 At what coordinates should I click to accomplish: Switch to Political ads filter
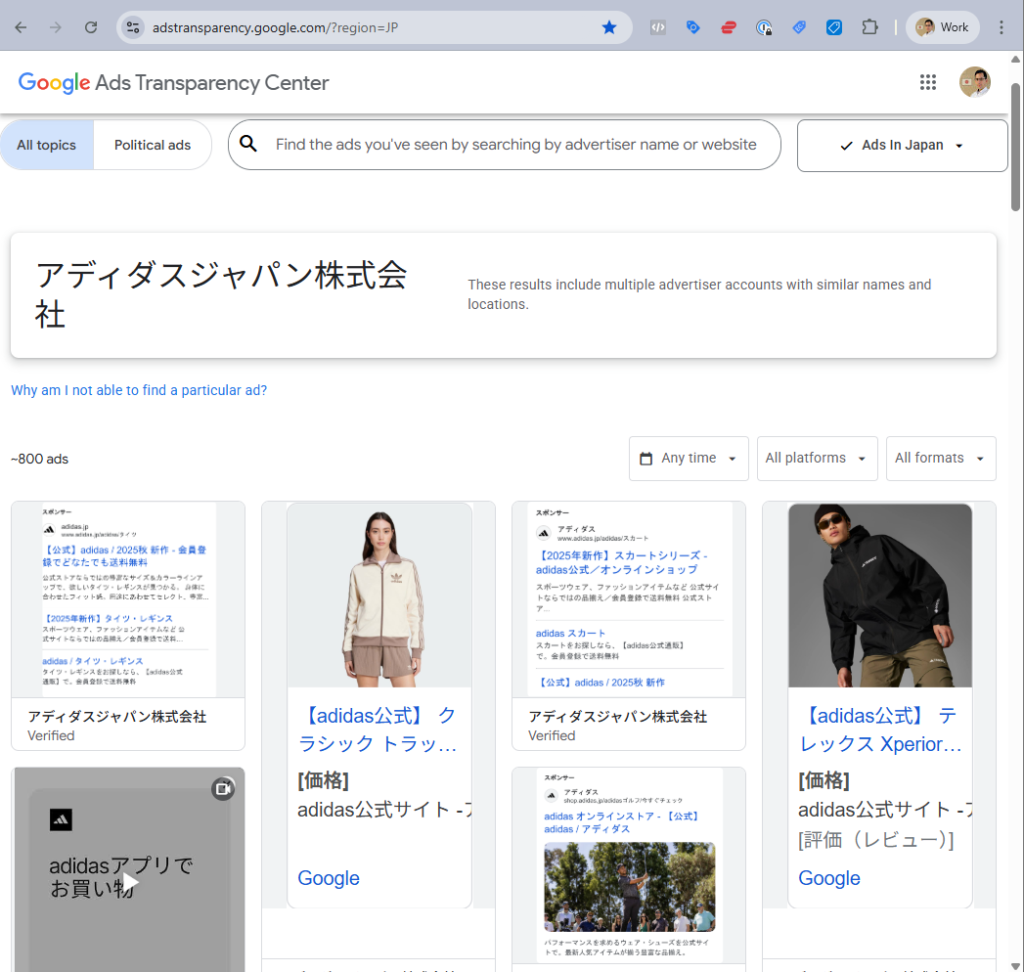tap(152, 145)
